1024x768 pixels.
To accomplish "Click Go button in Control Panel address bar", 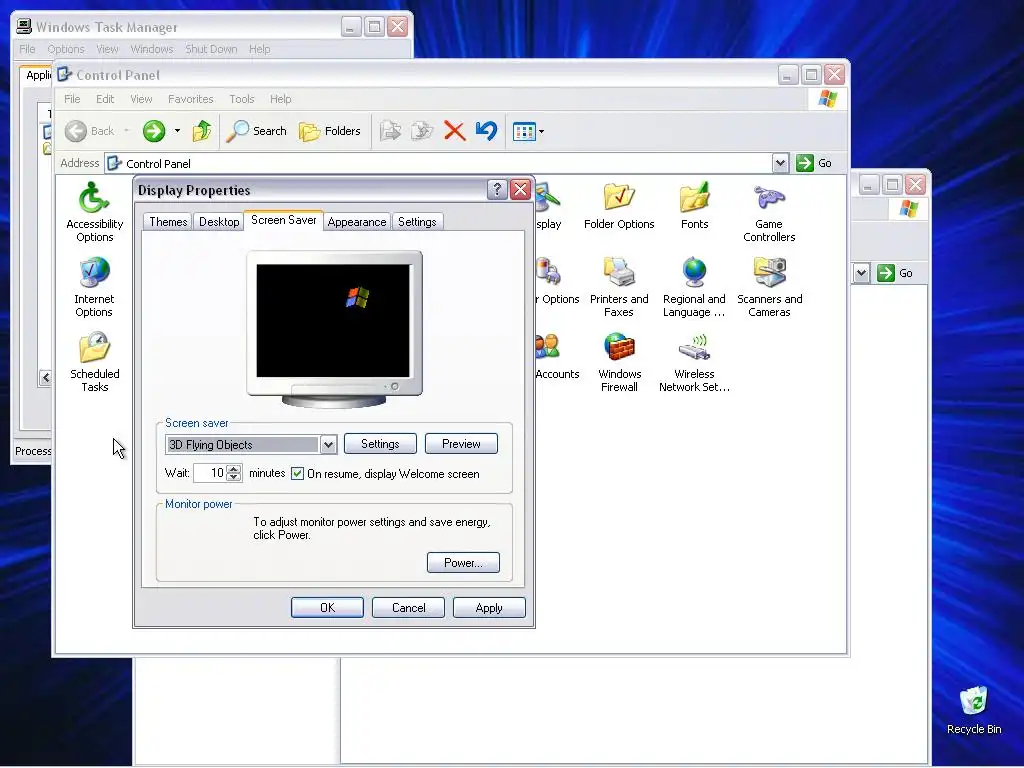I will [814, 163].
